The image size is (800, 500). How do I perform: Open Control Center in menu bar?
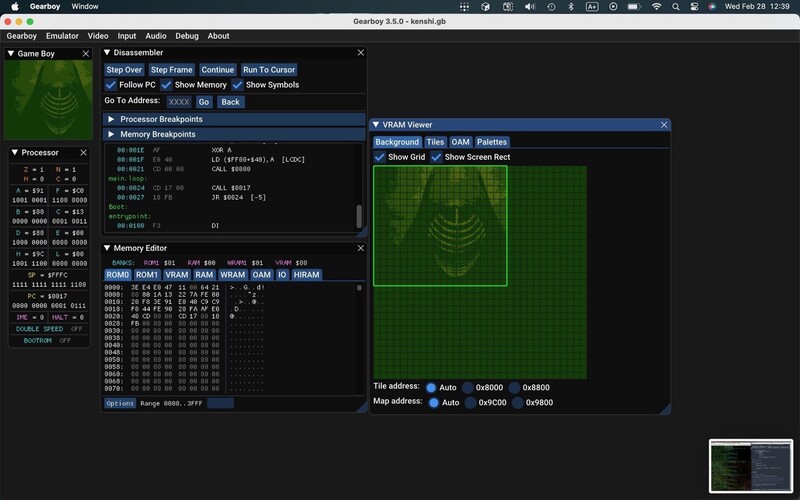tap(694, 7)
